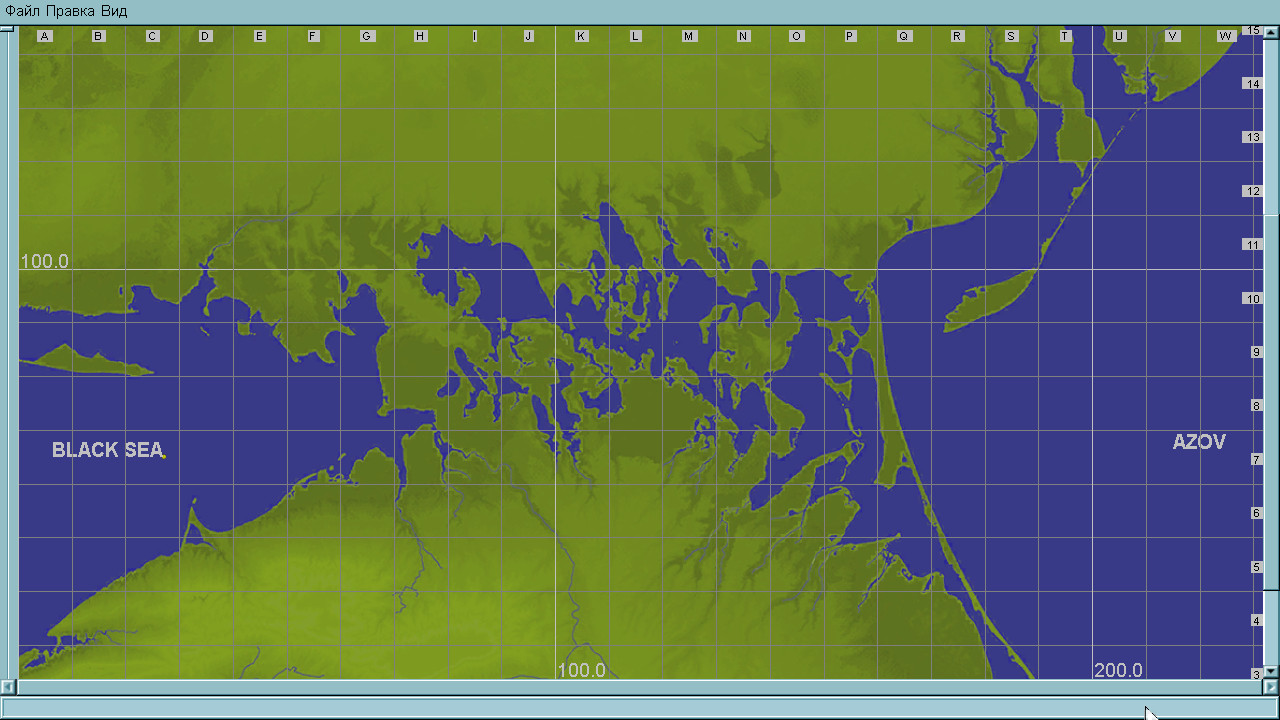The width and height of the screenshot is (1280, 720).
Task: Select the V column label
Action: pos(1172,36)
